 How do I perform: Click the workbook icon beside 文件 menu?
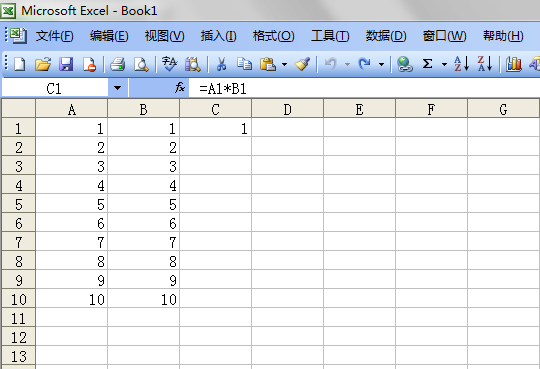tap(18, 35)
